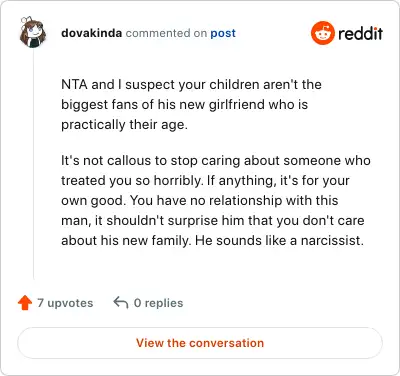Click the line beginning "man, it shouldn't surprise"
Viewport: 400px width, 376px height.
click(213, 221)
